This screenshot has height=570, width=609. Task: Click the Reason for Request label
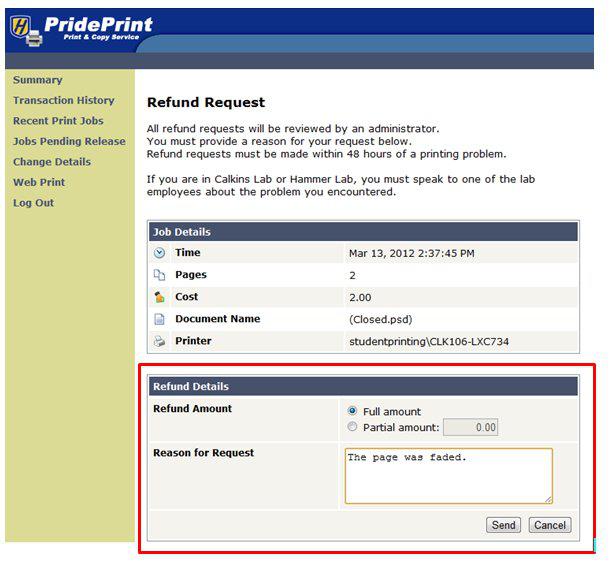pyautogui.click(x=203, y=453)
